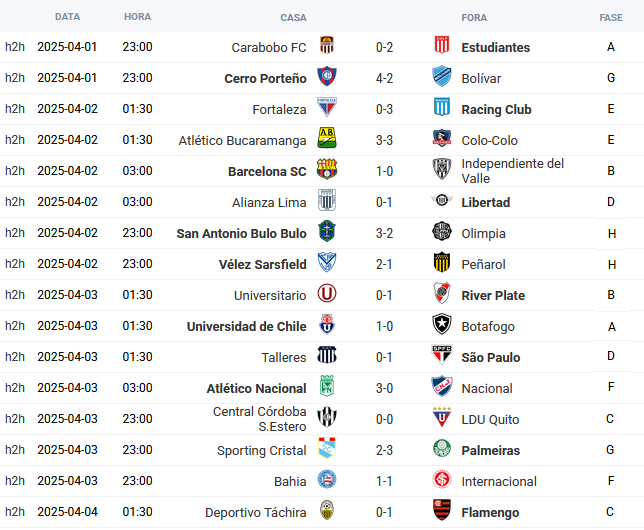Click the Botafogo star shield icon
The width and height of the screenshot is (644, 530).
(442, 324)
